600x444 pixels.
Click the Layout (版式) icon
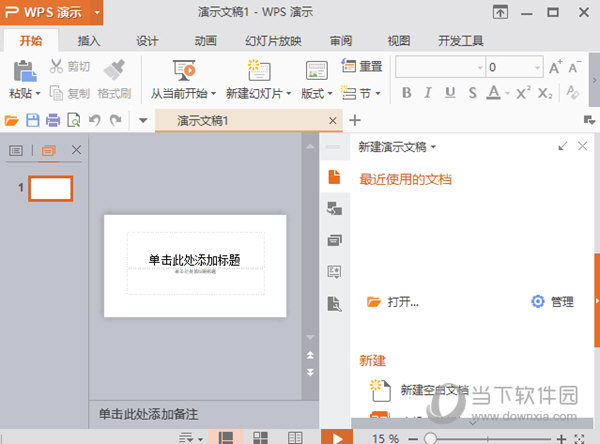click(316, 70)
